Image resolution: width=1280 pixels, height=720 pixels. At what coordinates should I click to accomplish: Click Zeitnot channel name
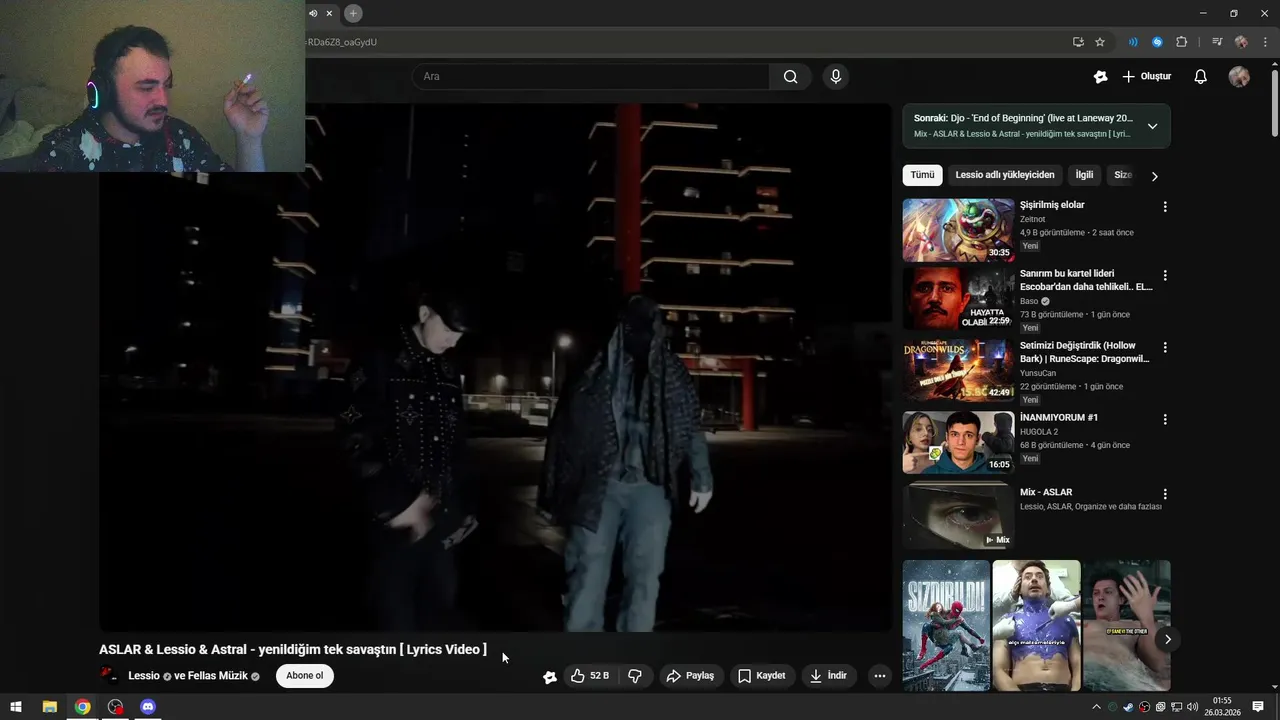coord(1032,219)
